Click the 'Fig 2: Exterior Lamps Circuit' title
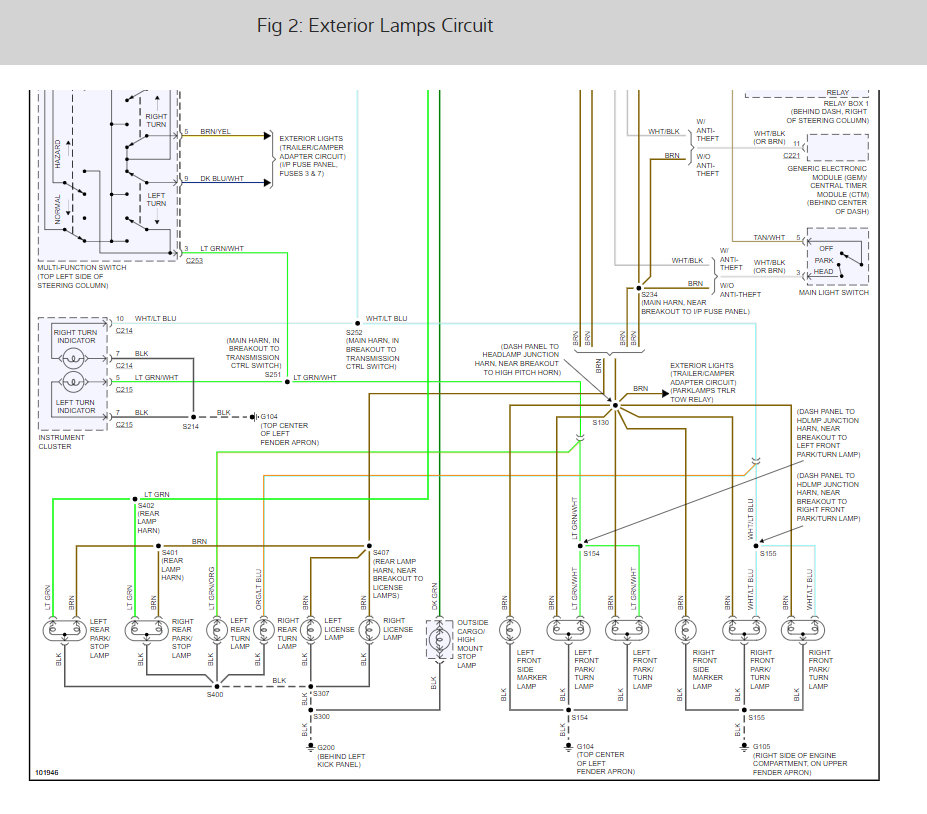 coord(375,25)
